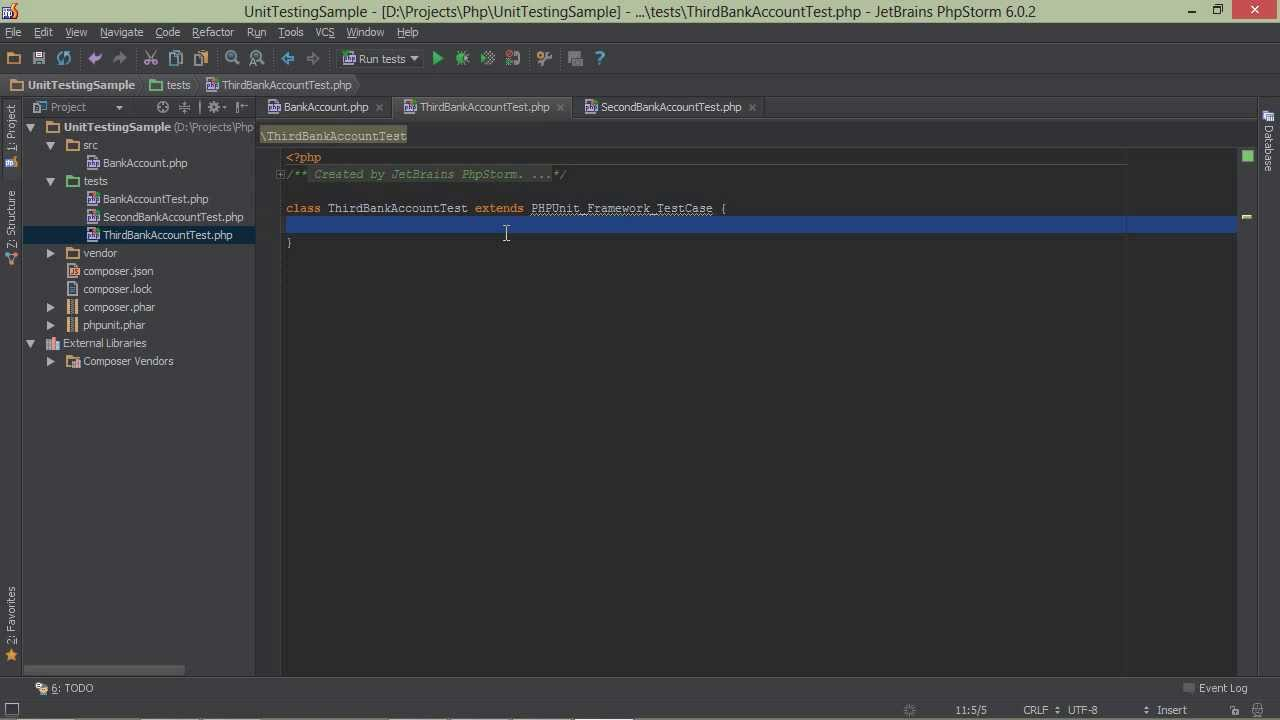Start Debug with the bug icon
This screenshot has height=720, width=1280.
(x=462, y=59)
